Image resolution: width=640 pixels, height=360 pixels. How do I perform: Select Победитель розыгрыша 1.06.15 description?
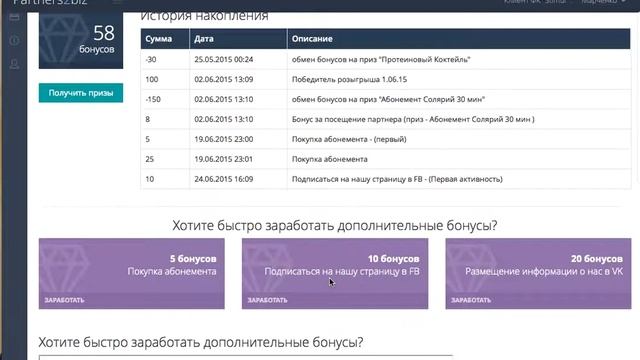pyautogui.click(x=349, y=79)
